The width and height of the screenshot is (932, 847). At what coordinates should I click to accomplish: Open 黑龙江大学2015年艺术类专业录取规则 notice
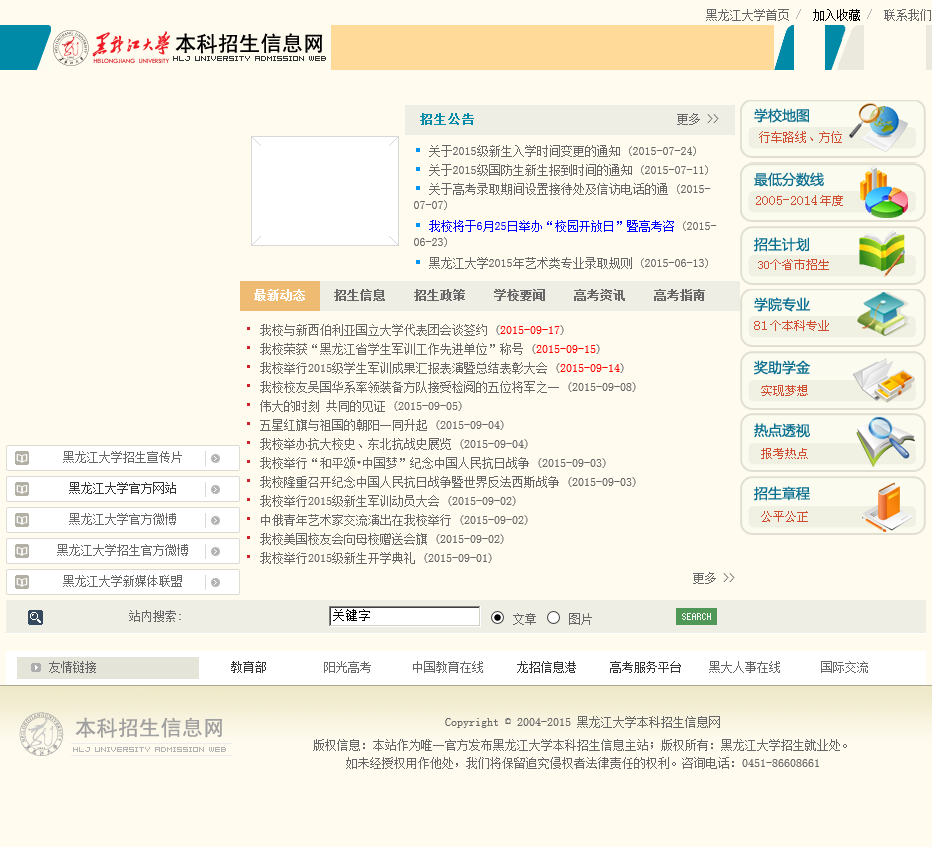[530, 263]
